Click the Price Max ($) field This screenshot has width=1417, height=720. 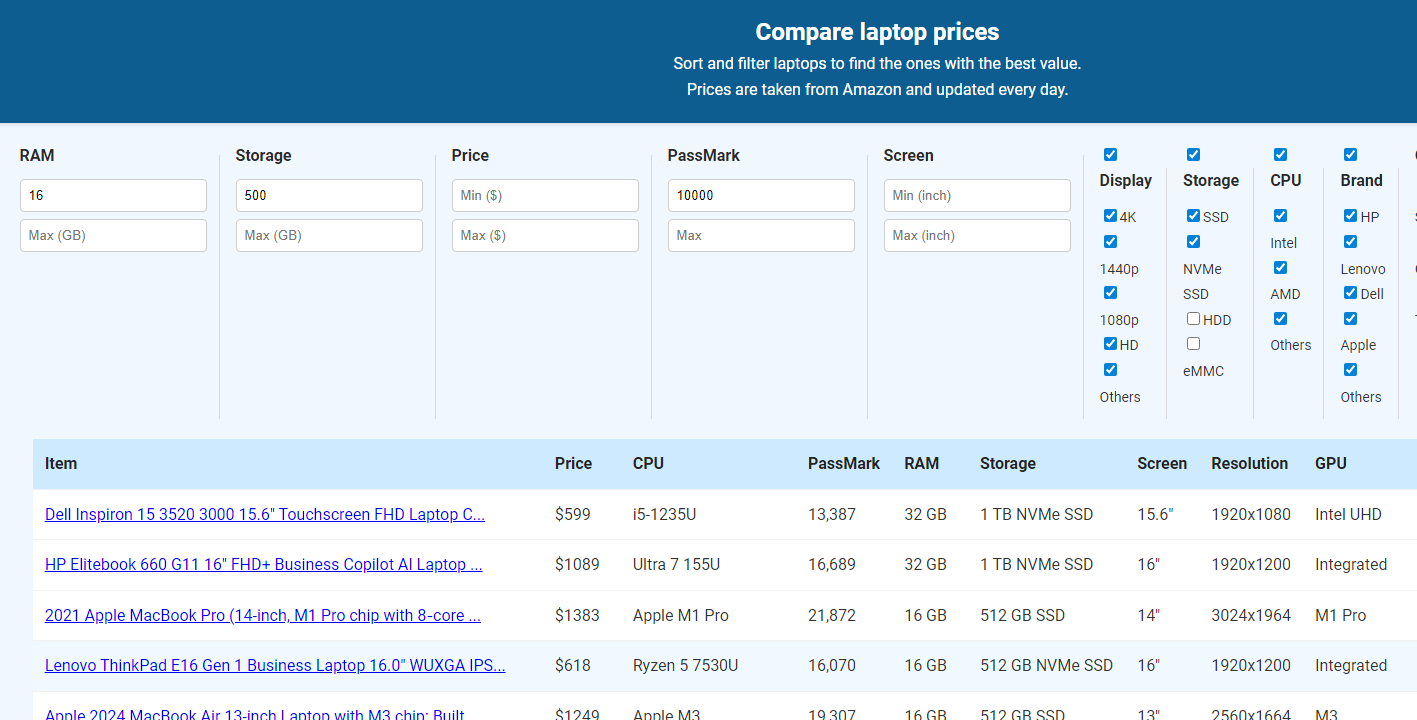pos(545,235)
